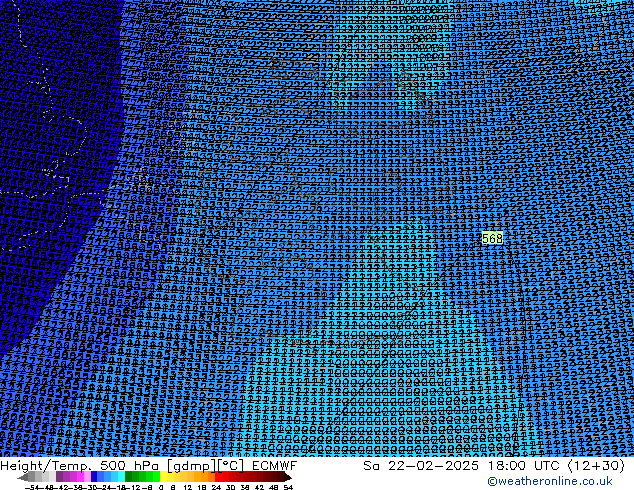Click the 568 height contour label
The height and width of the screenshot is (490, 634).
492,238
